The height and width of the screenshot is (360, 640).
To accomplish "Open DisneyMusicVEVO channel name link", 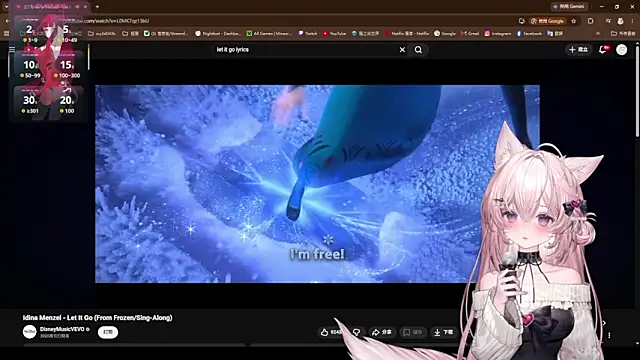I will click(62, 329).
